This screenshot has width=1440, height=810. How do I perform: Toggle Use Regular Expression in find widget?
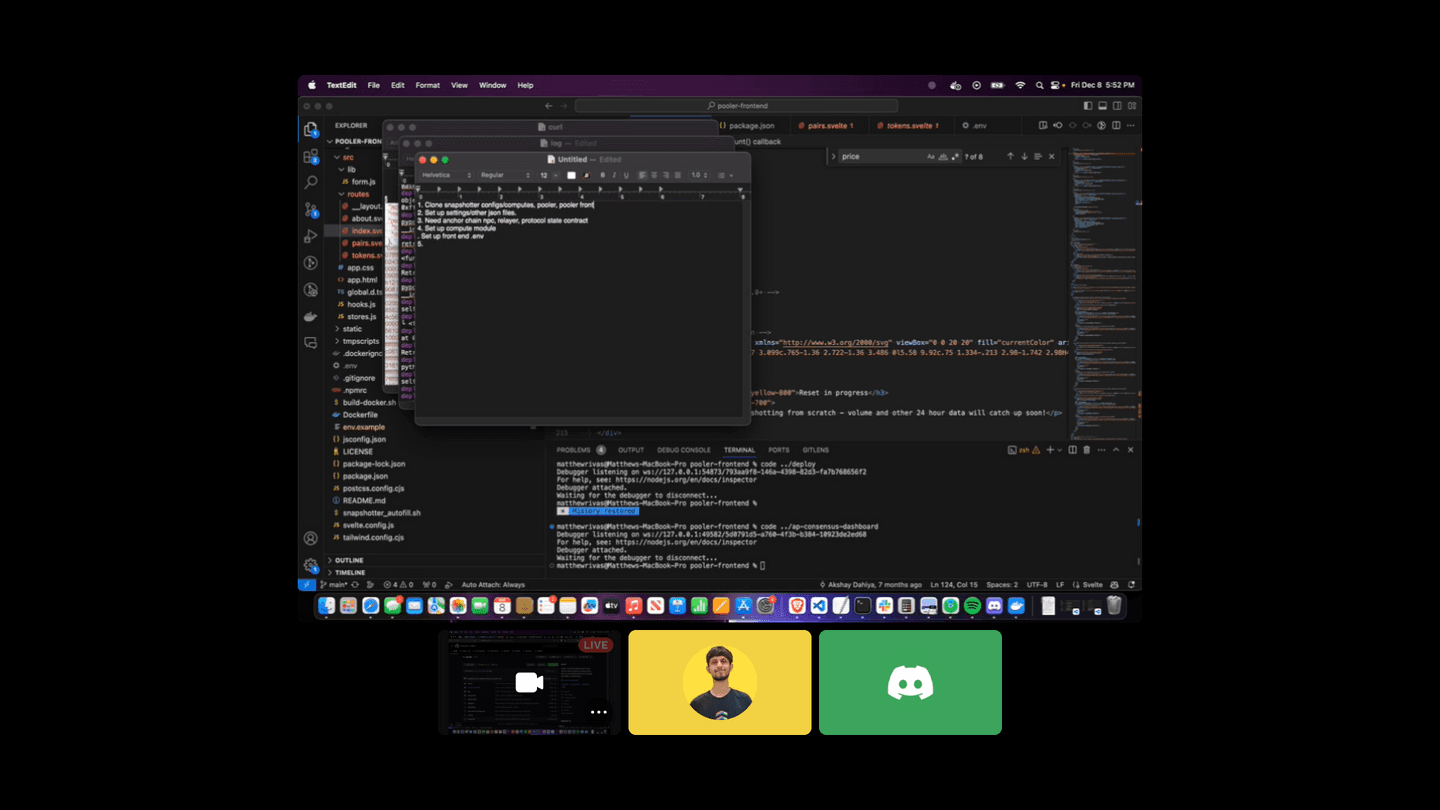point(955,156)
